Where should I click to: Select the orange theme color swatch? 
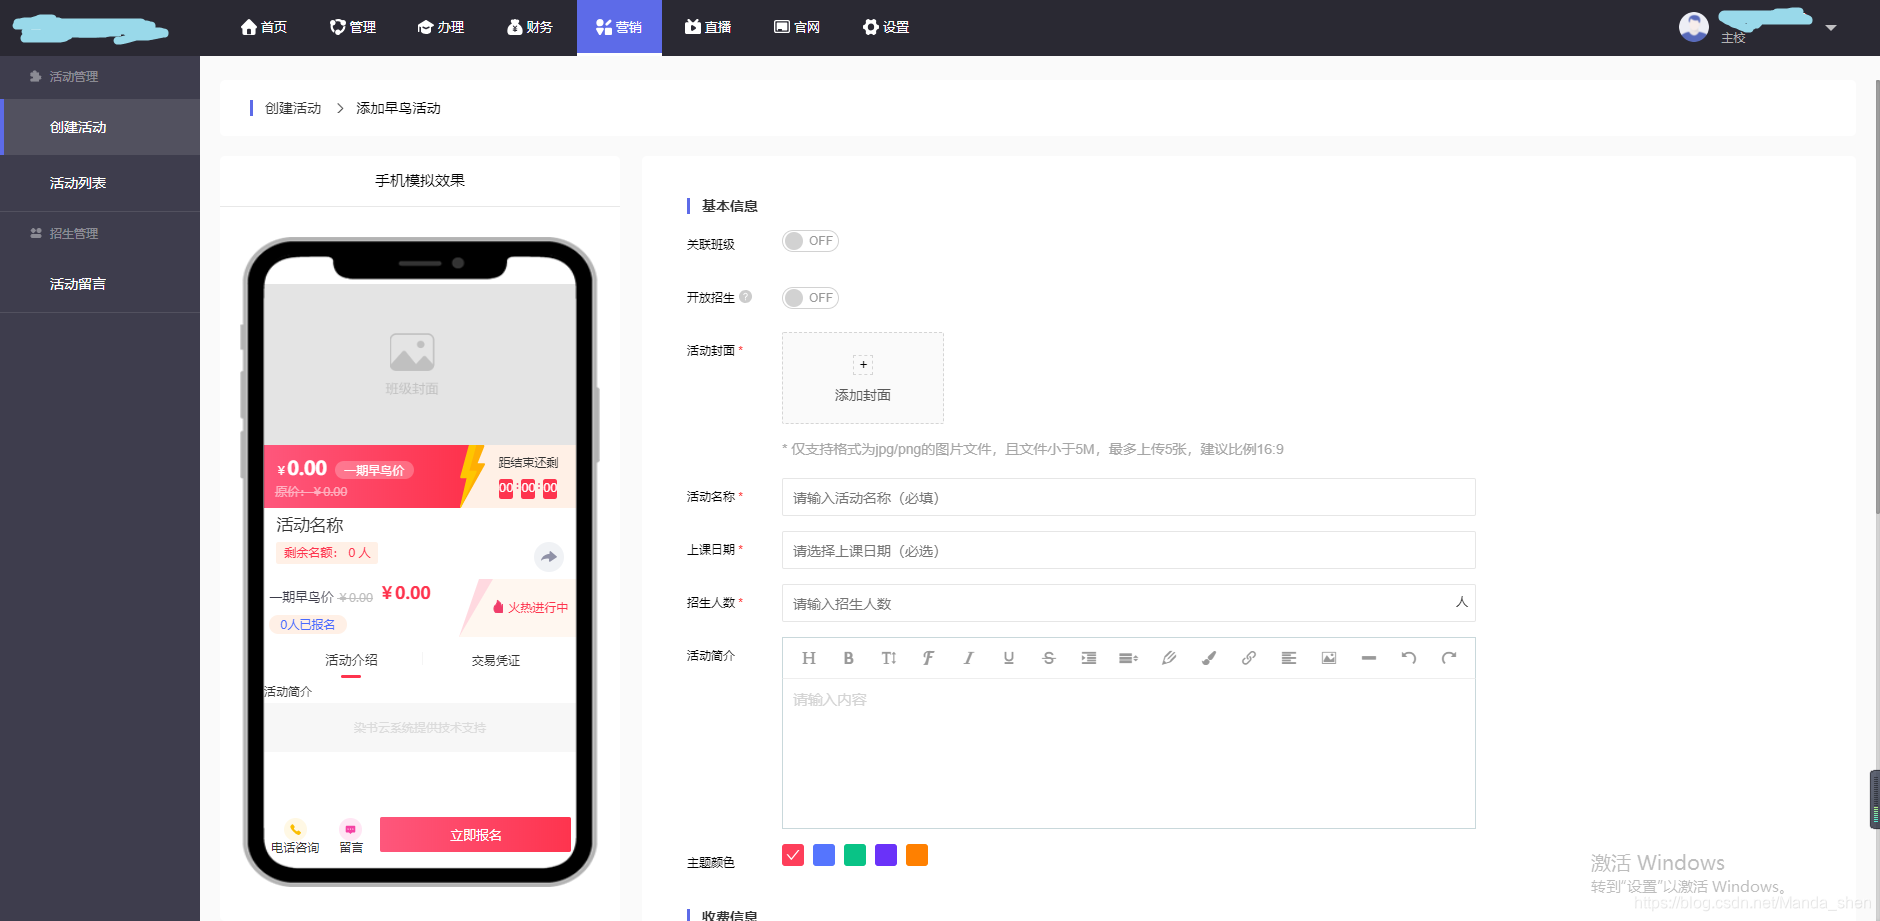tap(916, 855)
